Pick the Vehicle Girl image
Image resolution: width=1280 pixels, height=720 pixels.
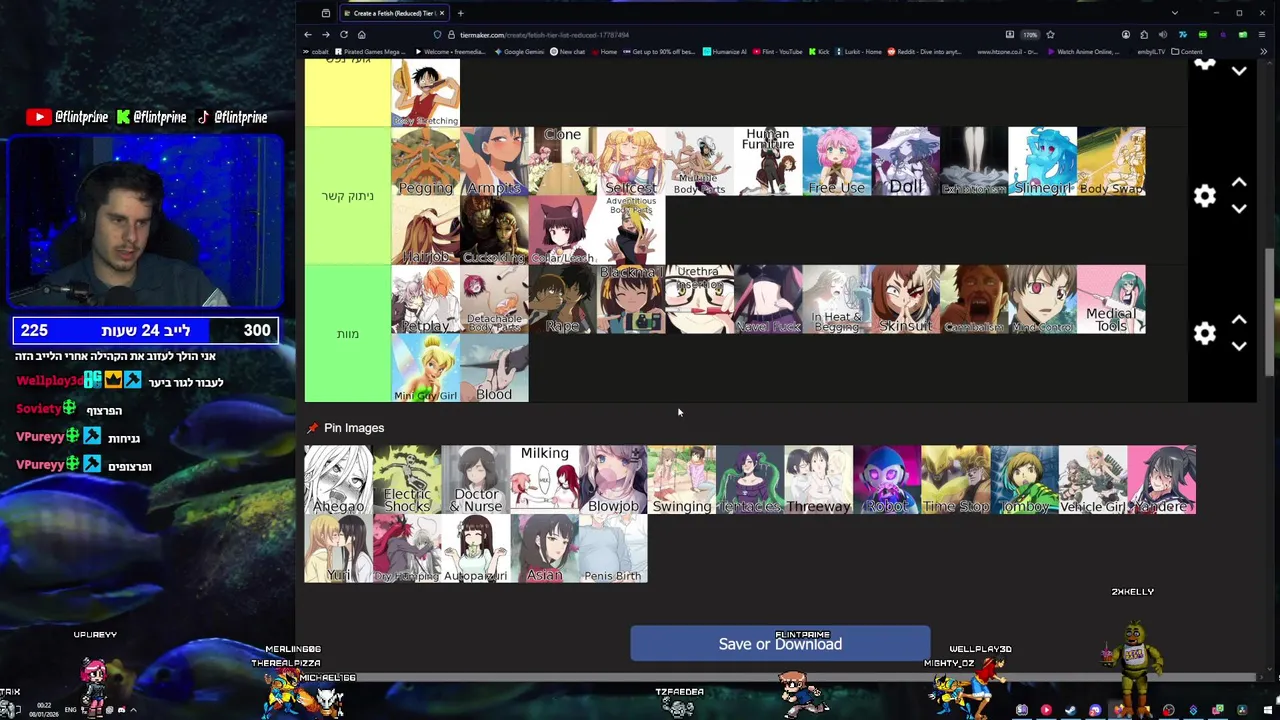[1093, 480]
